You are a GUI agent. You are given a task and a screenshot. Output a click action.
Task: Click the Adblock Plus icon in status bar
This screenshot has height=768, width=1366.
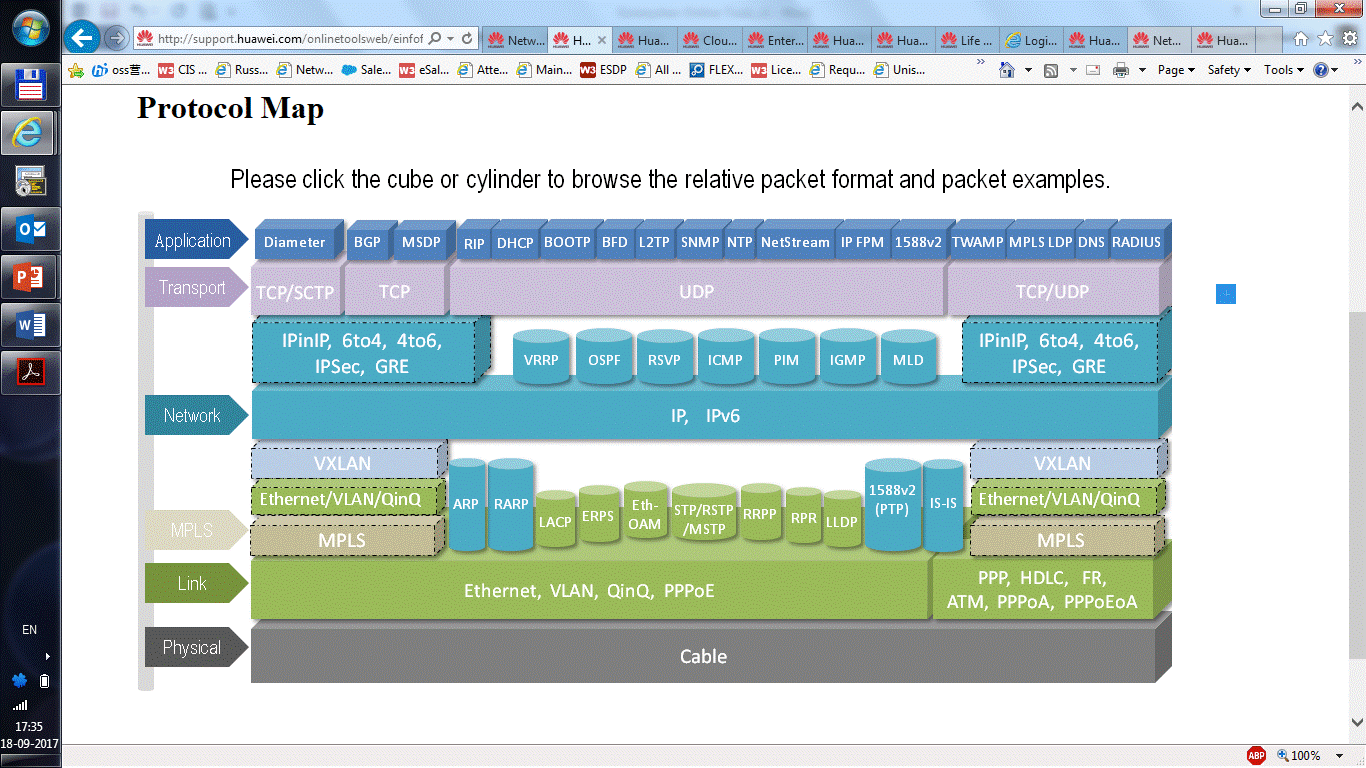(1256, 756)
